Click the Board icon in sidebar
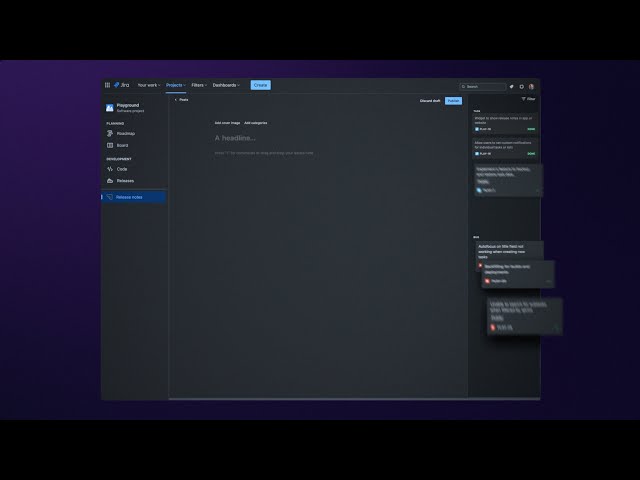 pyautogui.click(x=110, y=145)
